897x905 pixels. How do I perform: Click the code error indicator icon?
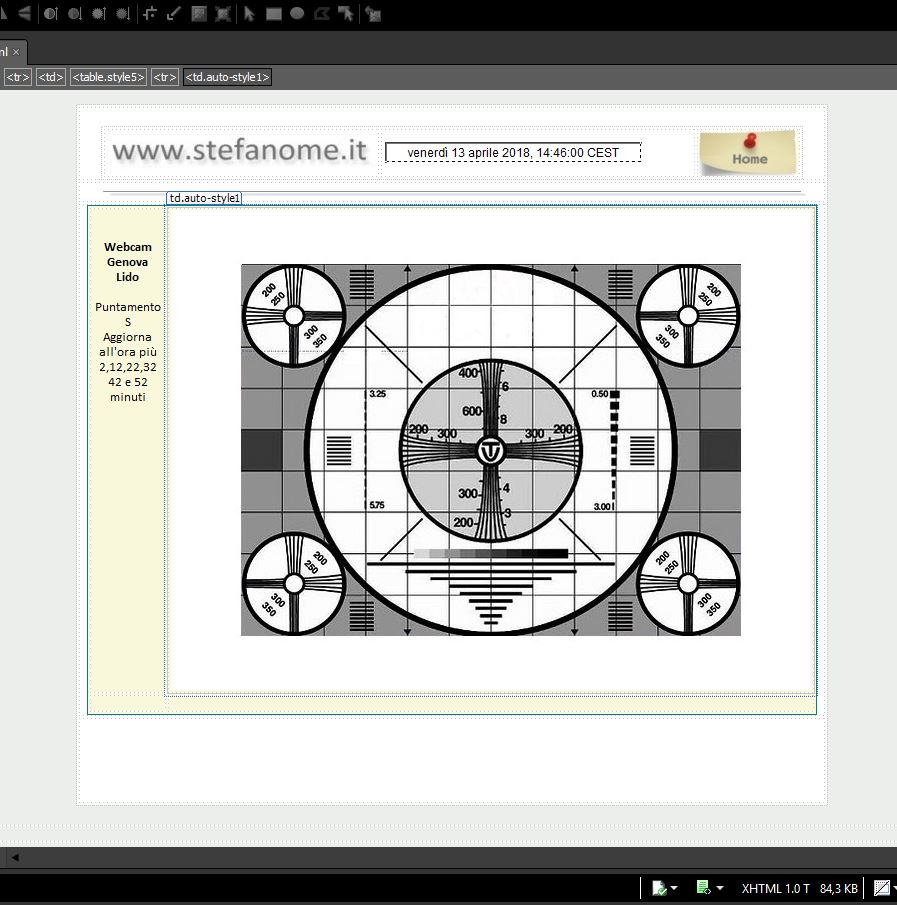(703, 888)
